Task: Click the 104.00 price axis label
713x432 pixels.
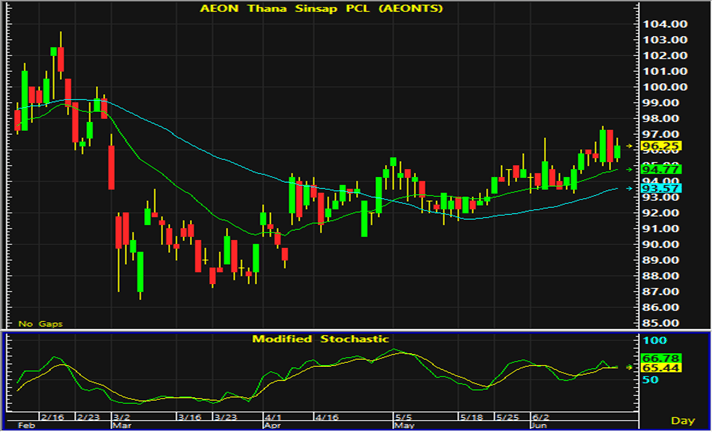Action: coord(664,24)
